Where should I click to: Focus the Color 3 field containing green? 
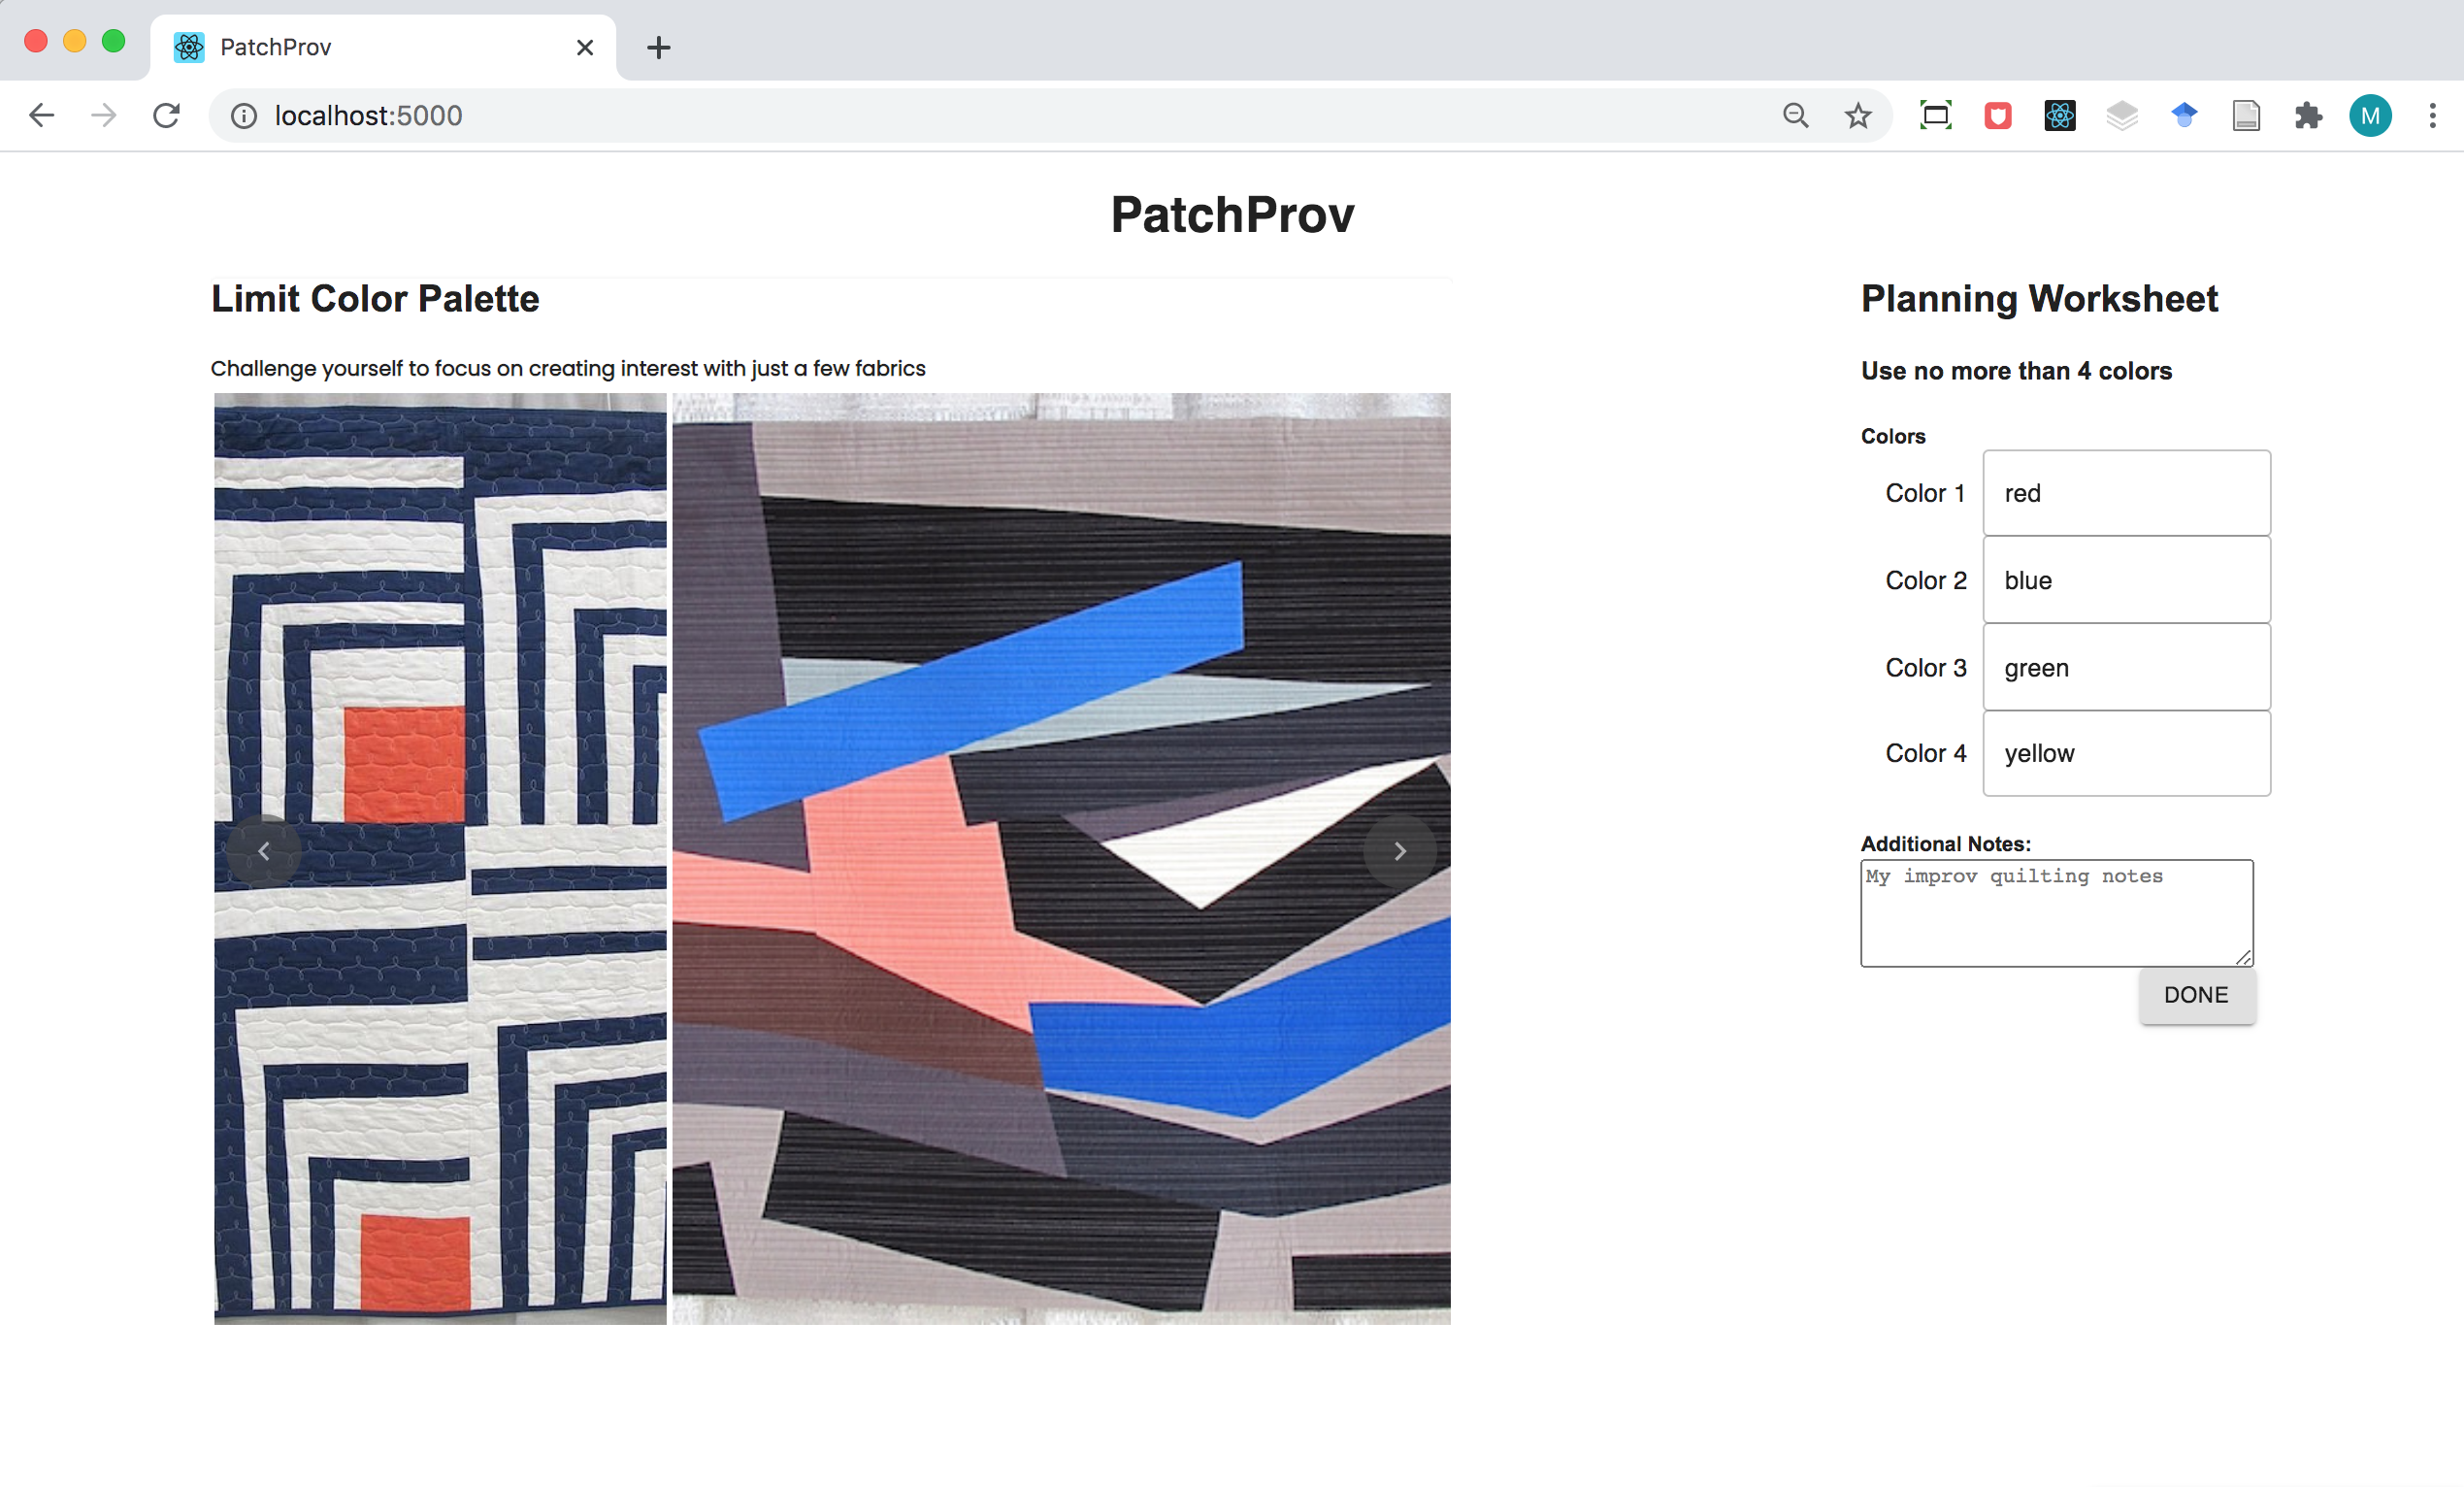[x=2126, y=667]
